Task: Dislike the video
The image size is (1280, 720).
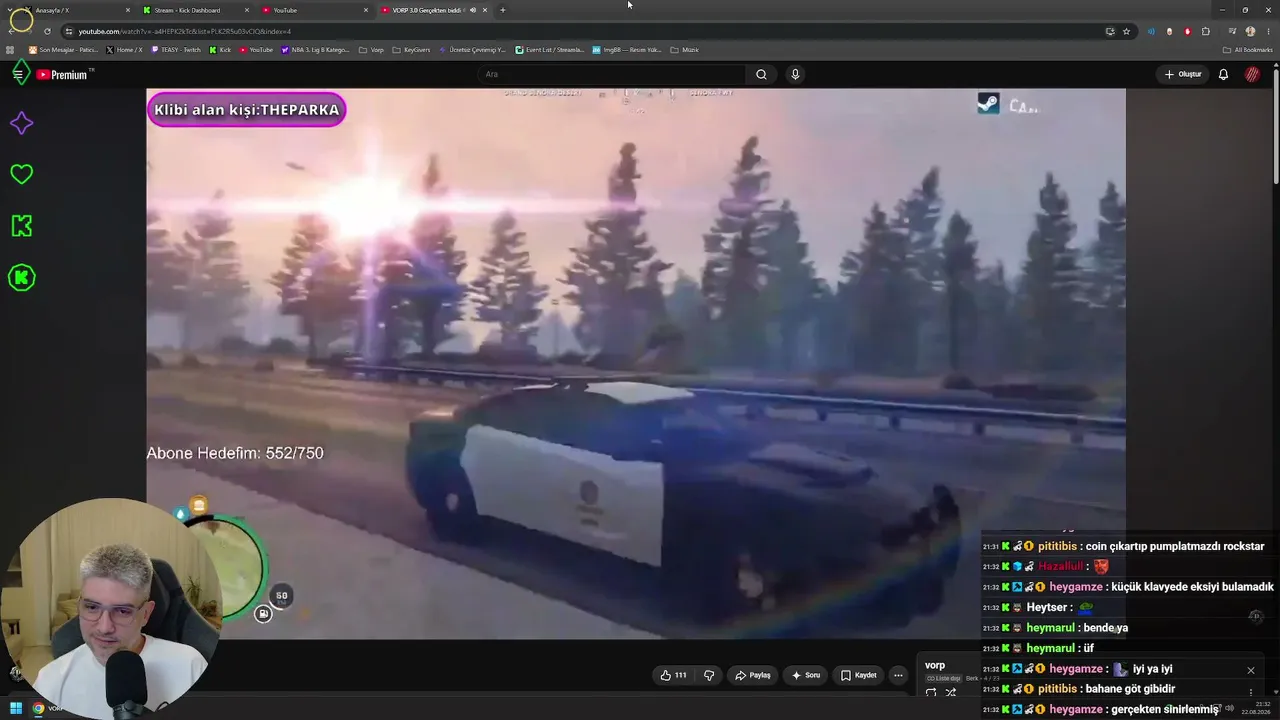Action: tap(709, 675)
